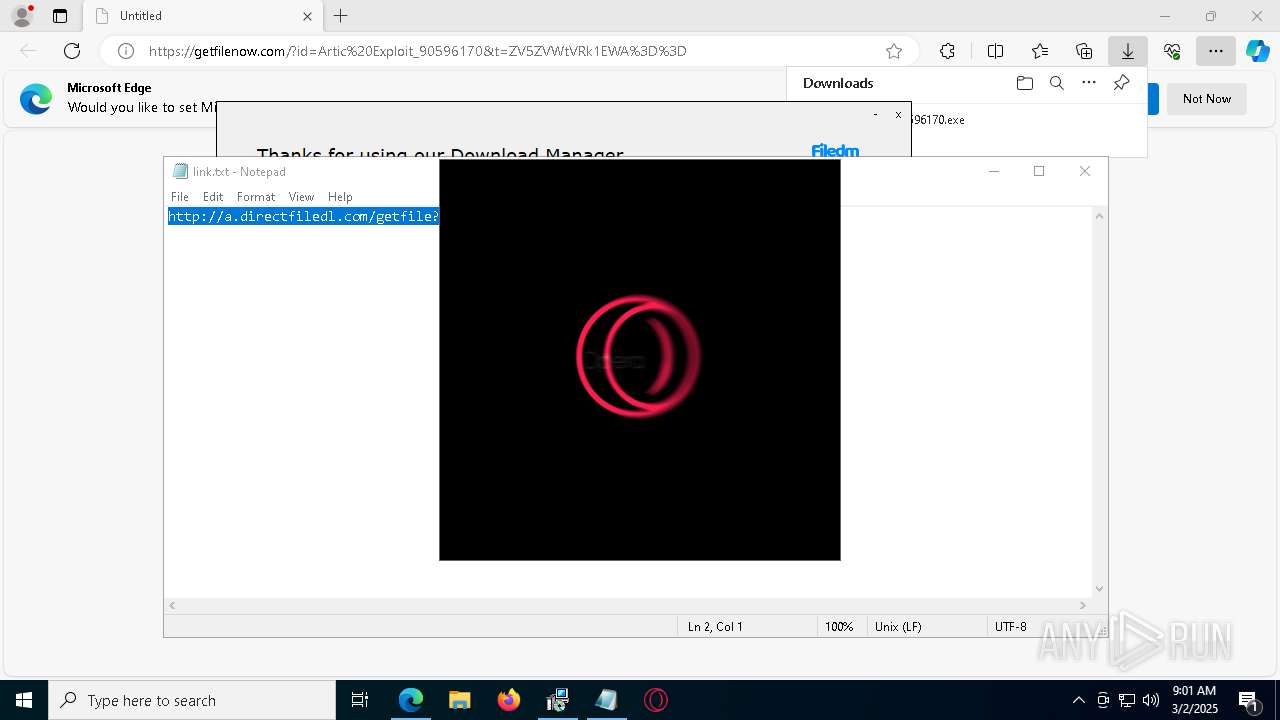This screenshot has width=1280, height=720.
Task: Add this page to favorites star
Action: pyautogui.click(x=894, y=51)
